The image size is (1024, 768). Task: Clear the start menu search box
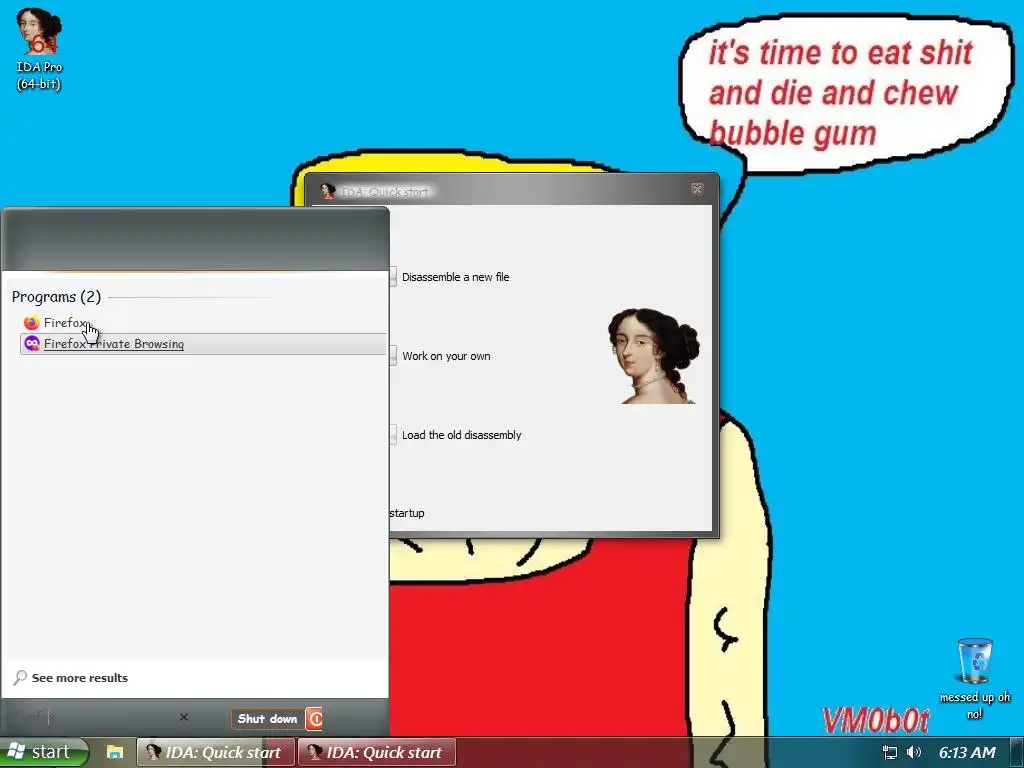point(184,717)
